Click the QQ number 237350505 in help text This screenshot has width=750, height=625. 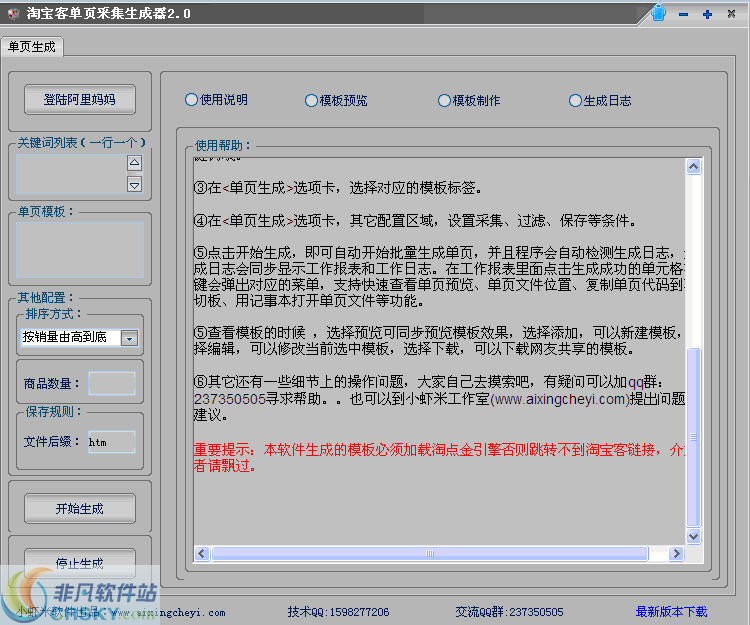[x=230, y=399]
